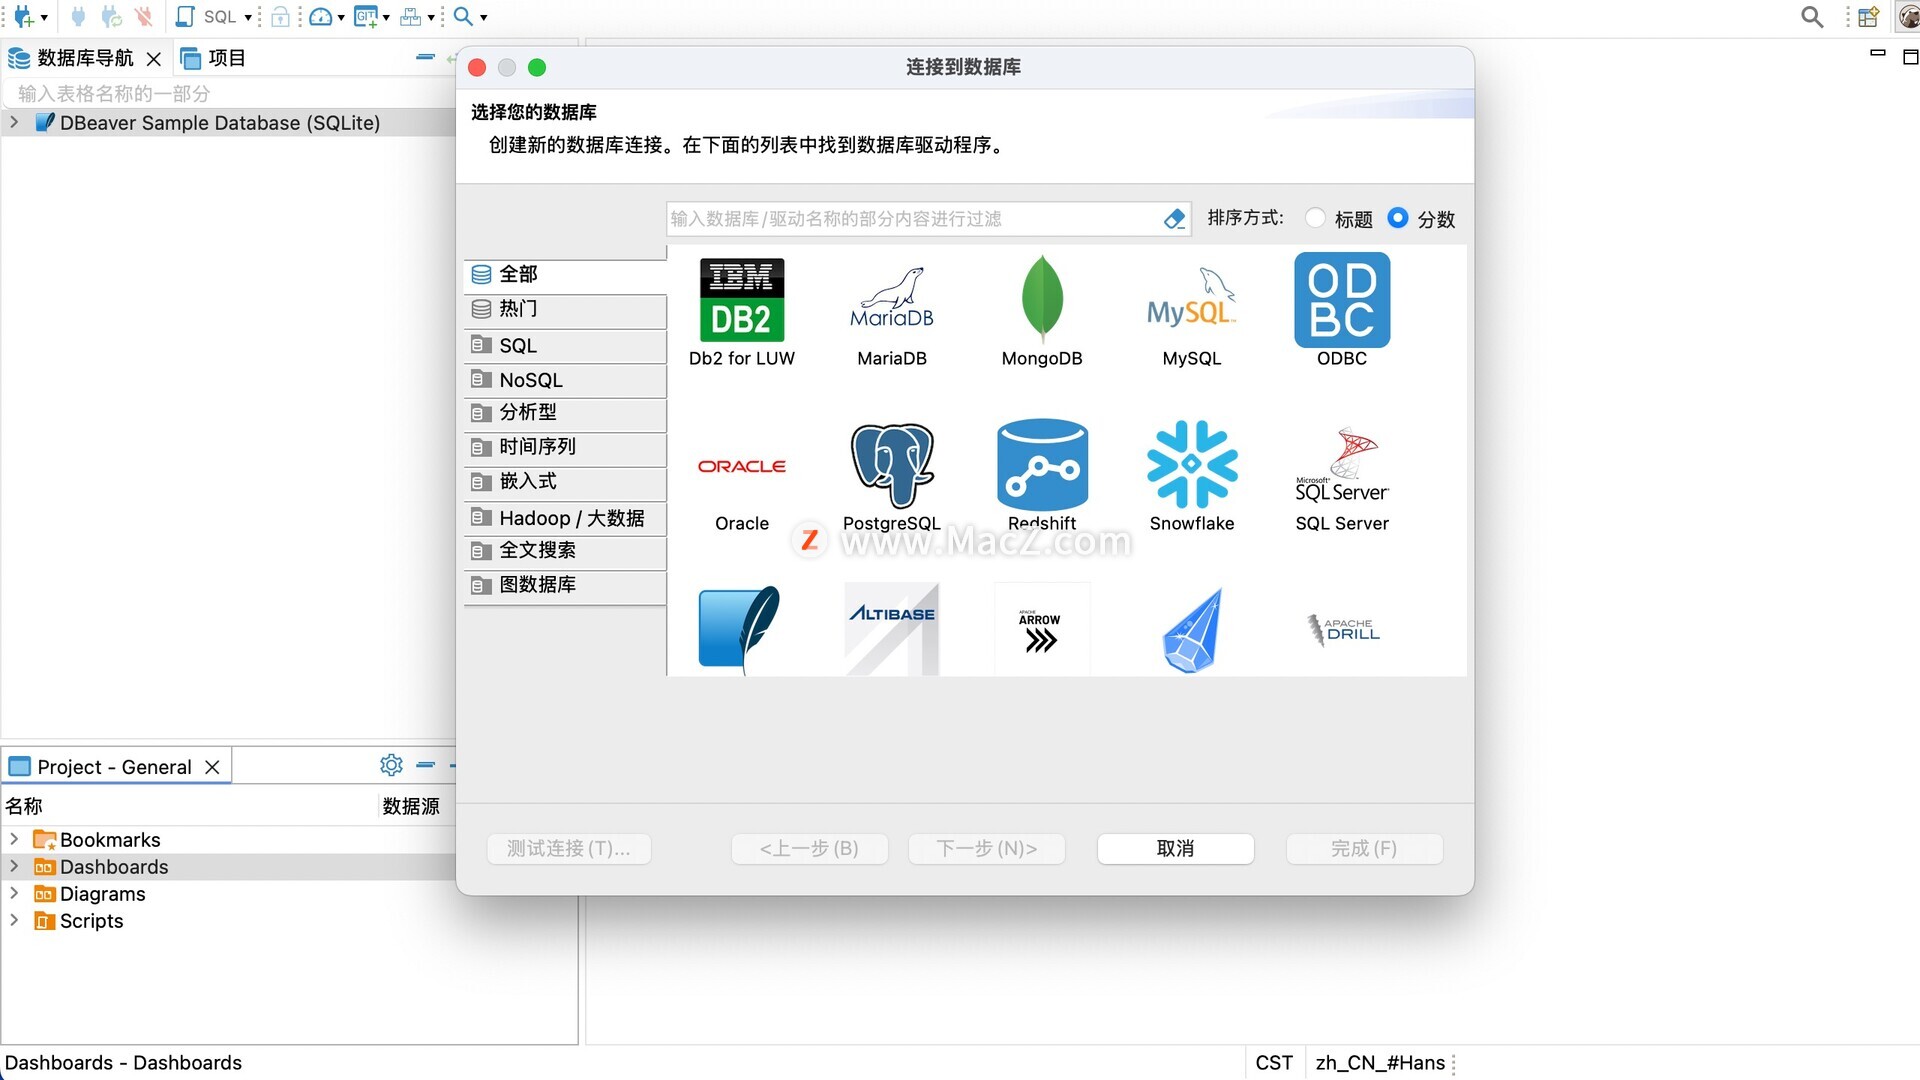
Task: Choose the Redshift driver
Action: coord(1042,477)
